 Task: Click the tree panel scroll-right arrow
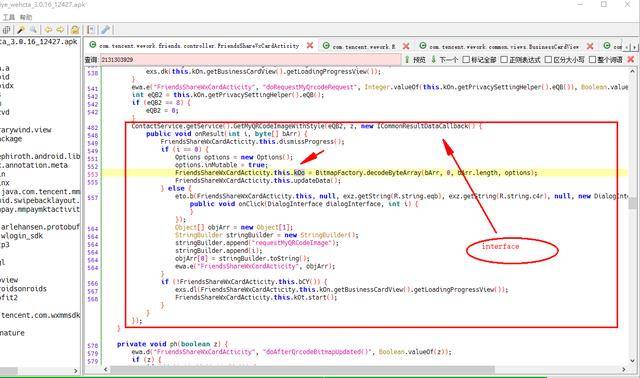(76, 371)
